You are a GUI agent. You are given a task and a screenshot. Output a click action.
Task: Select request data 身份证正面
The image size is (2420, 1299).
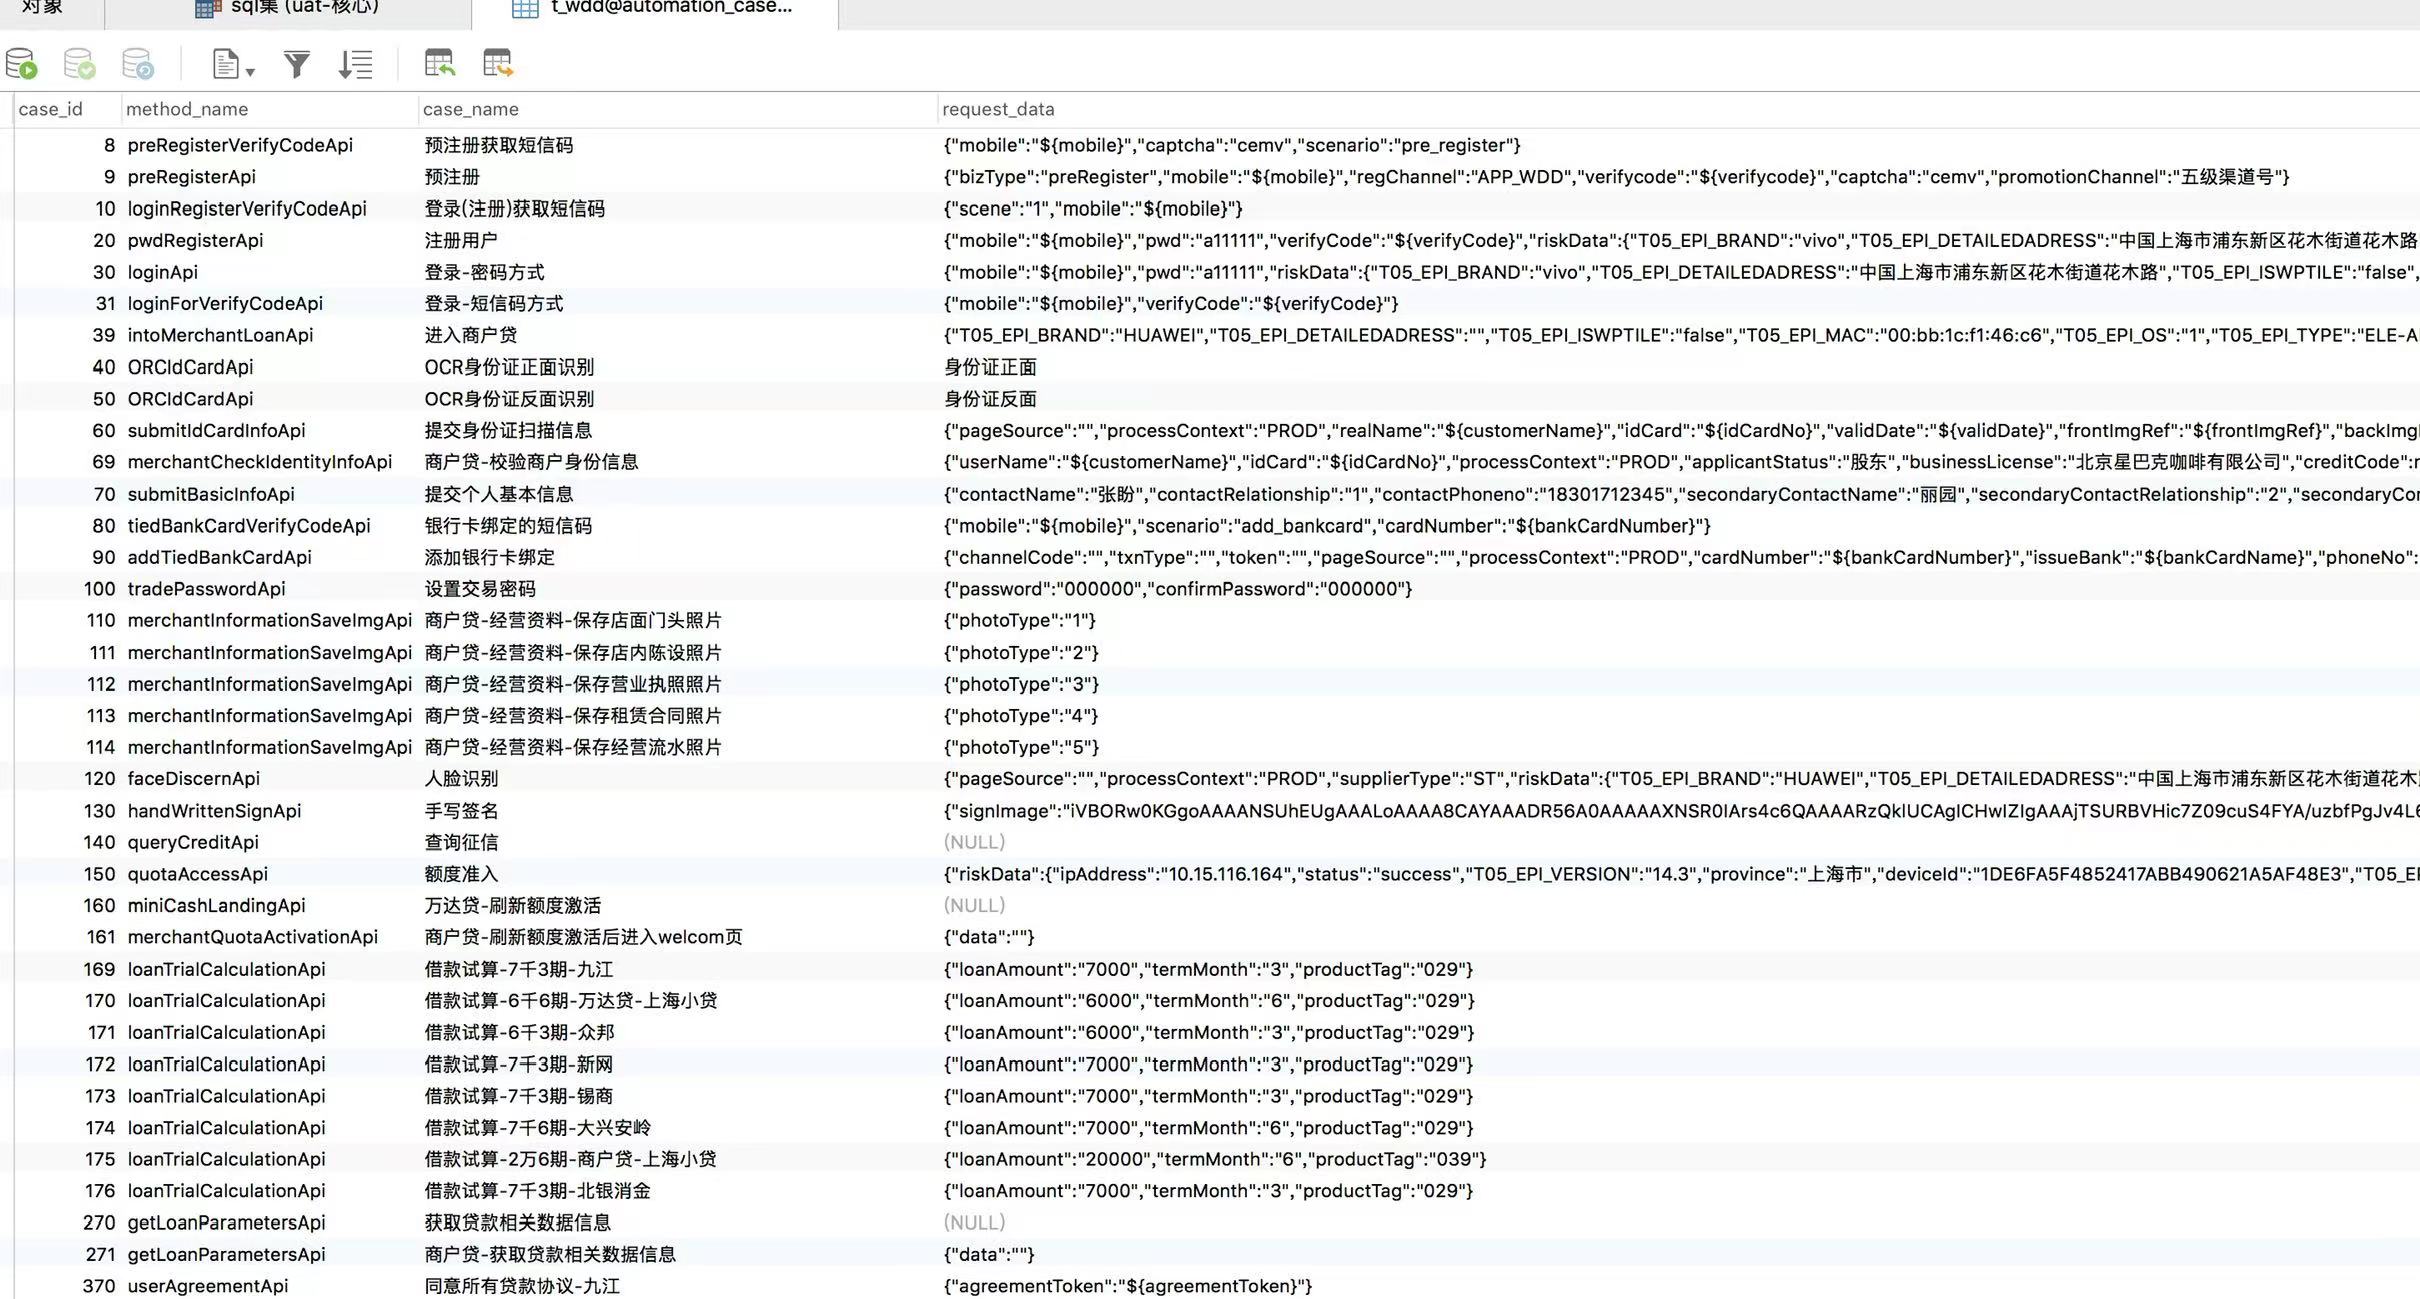pyautogui.click(x=990, y=367)
